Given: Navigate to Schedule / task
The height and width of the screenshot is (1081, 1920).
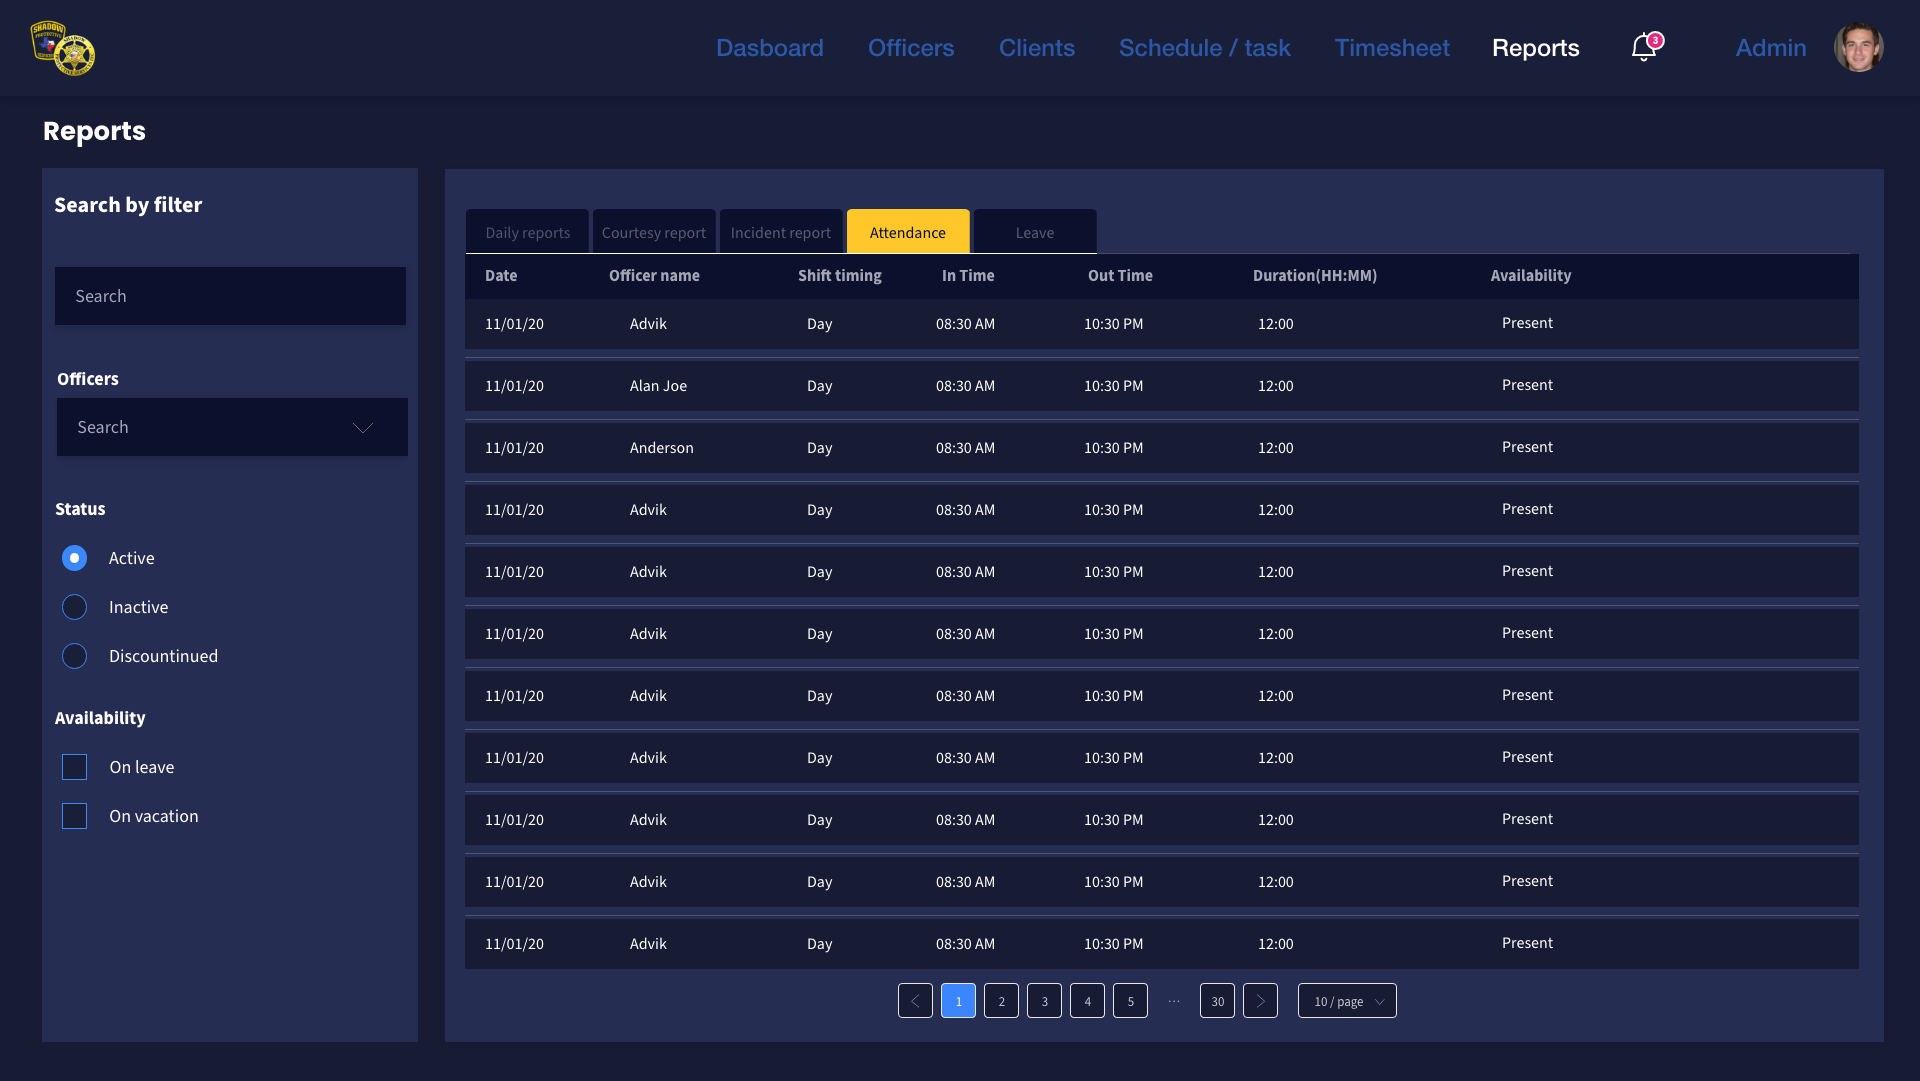Looking at the screenshot, I should [x=1204, y=47].
